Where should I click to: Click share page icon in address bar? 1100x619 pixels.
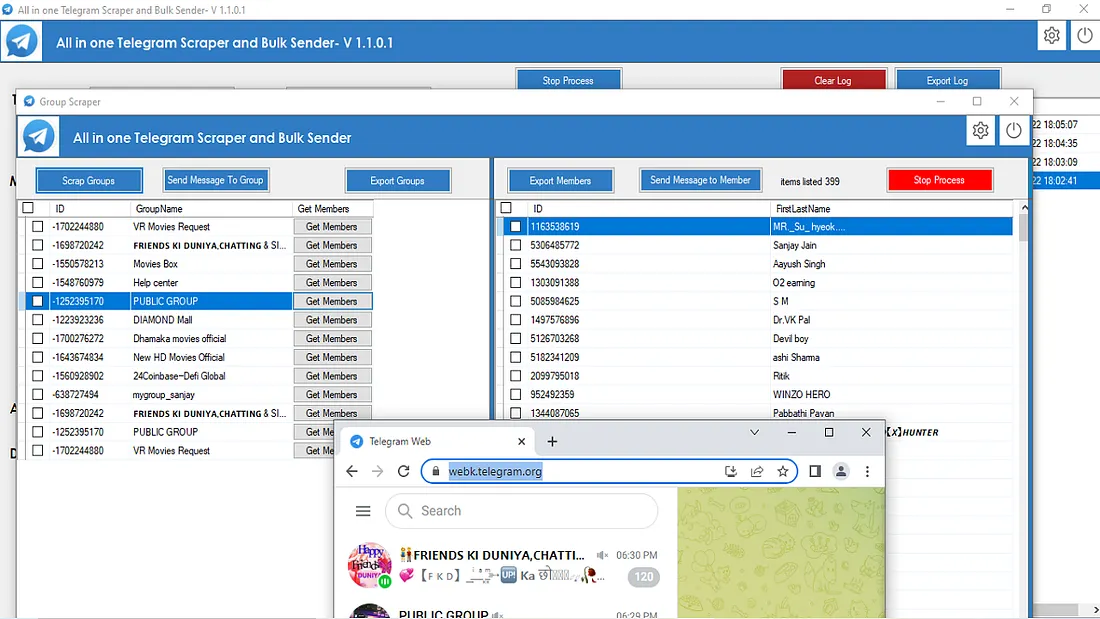tap(757, 472)
